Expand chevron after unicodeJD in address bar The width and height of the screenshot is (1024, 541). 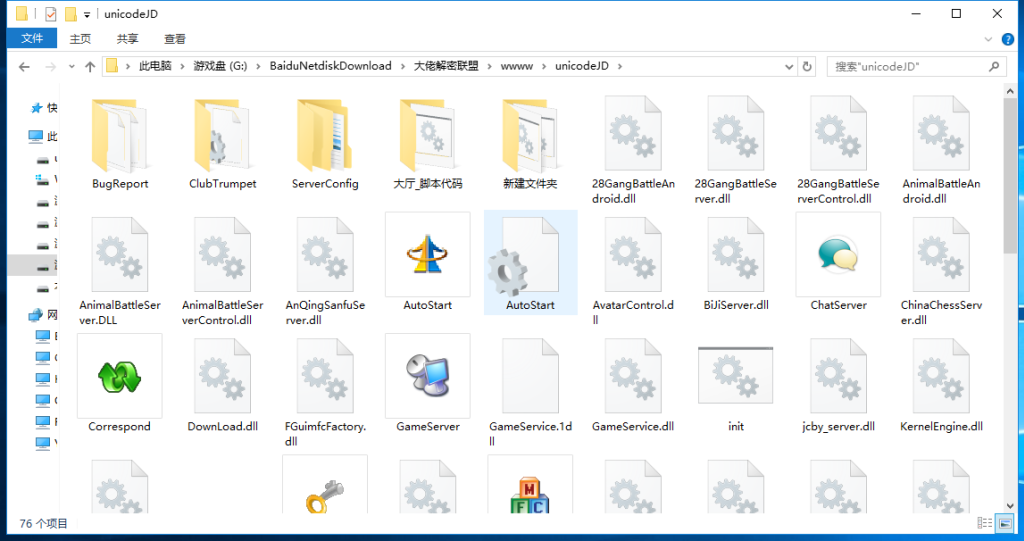(x=620, y=67)
